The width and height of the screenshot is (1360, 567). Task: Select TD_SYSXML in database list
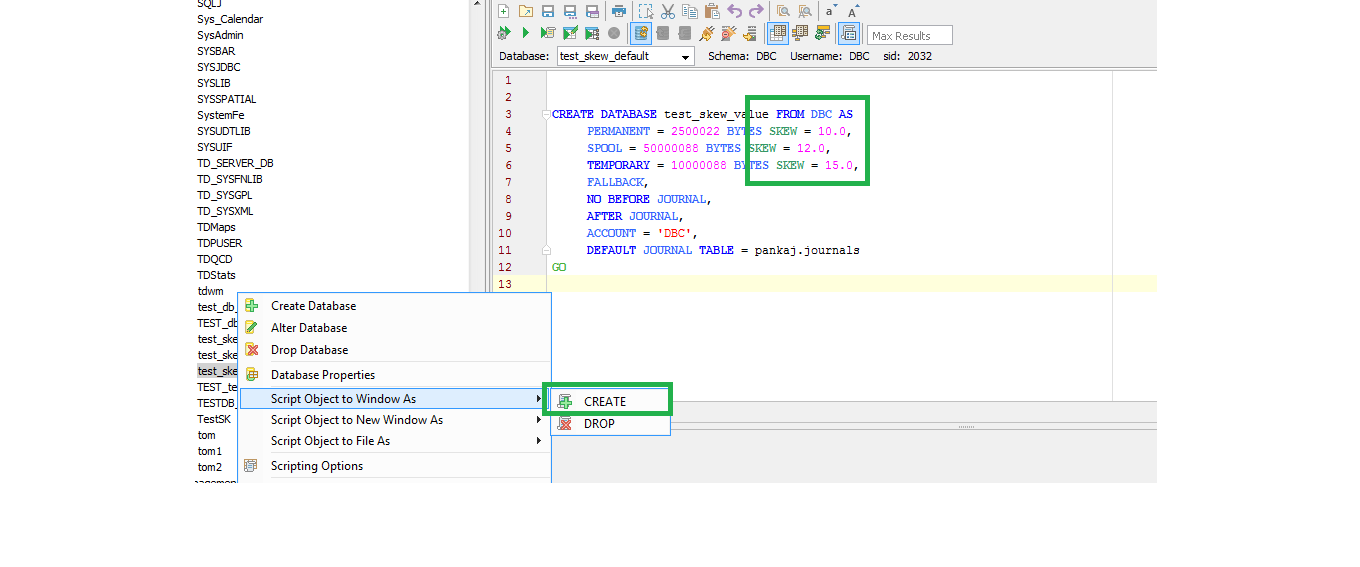225,211
